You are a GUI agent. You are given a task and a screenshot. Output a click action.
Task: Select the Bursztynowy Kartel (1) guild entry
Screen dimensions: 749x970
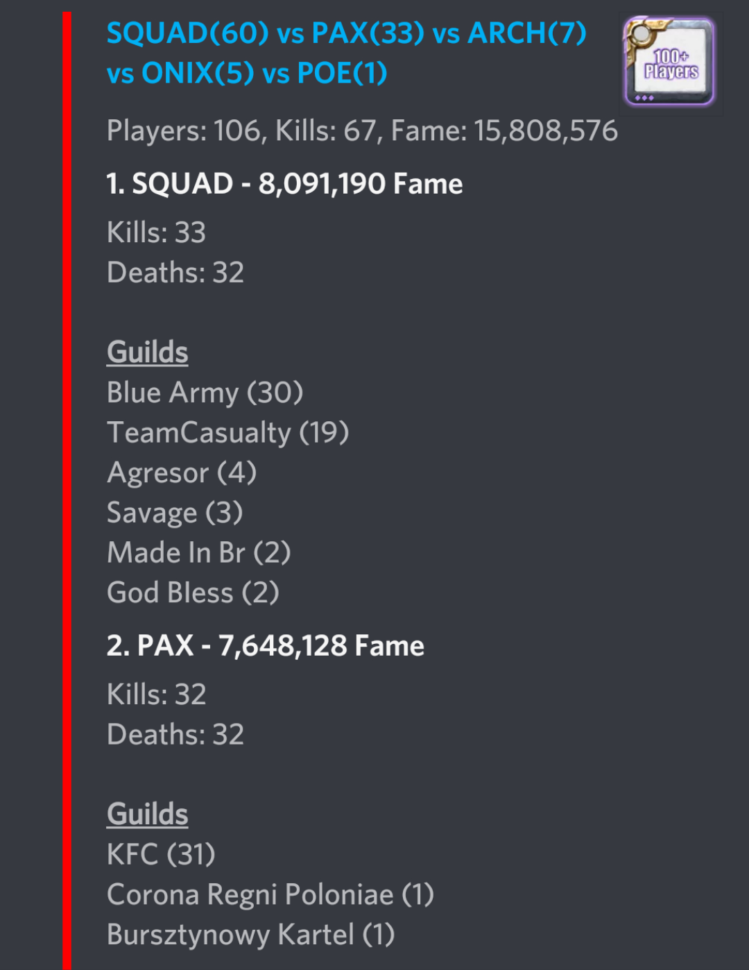click(250, 935)
